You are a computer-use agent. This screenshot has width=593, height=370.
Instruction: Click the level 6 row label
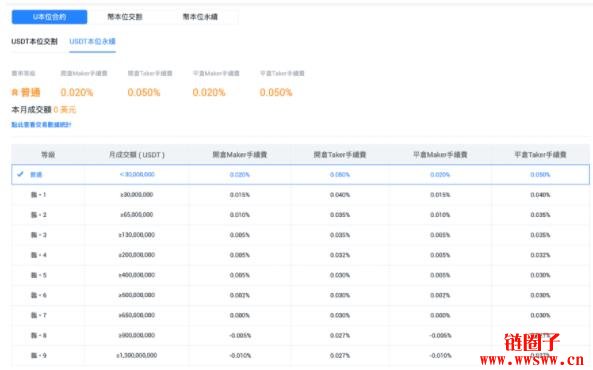(x=39, y=295)
